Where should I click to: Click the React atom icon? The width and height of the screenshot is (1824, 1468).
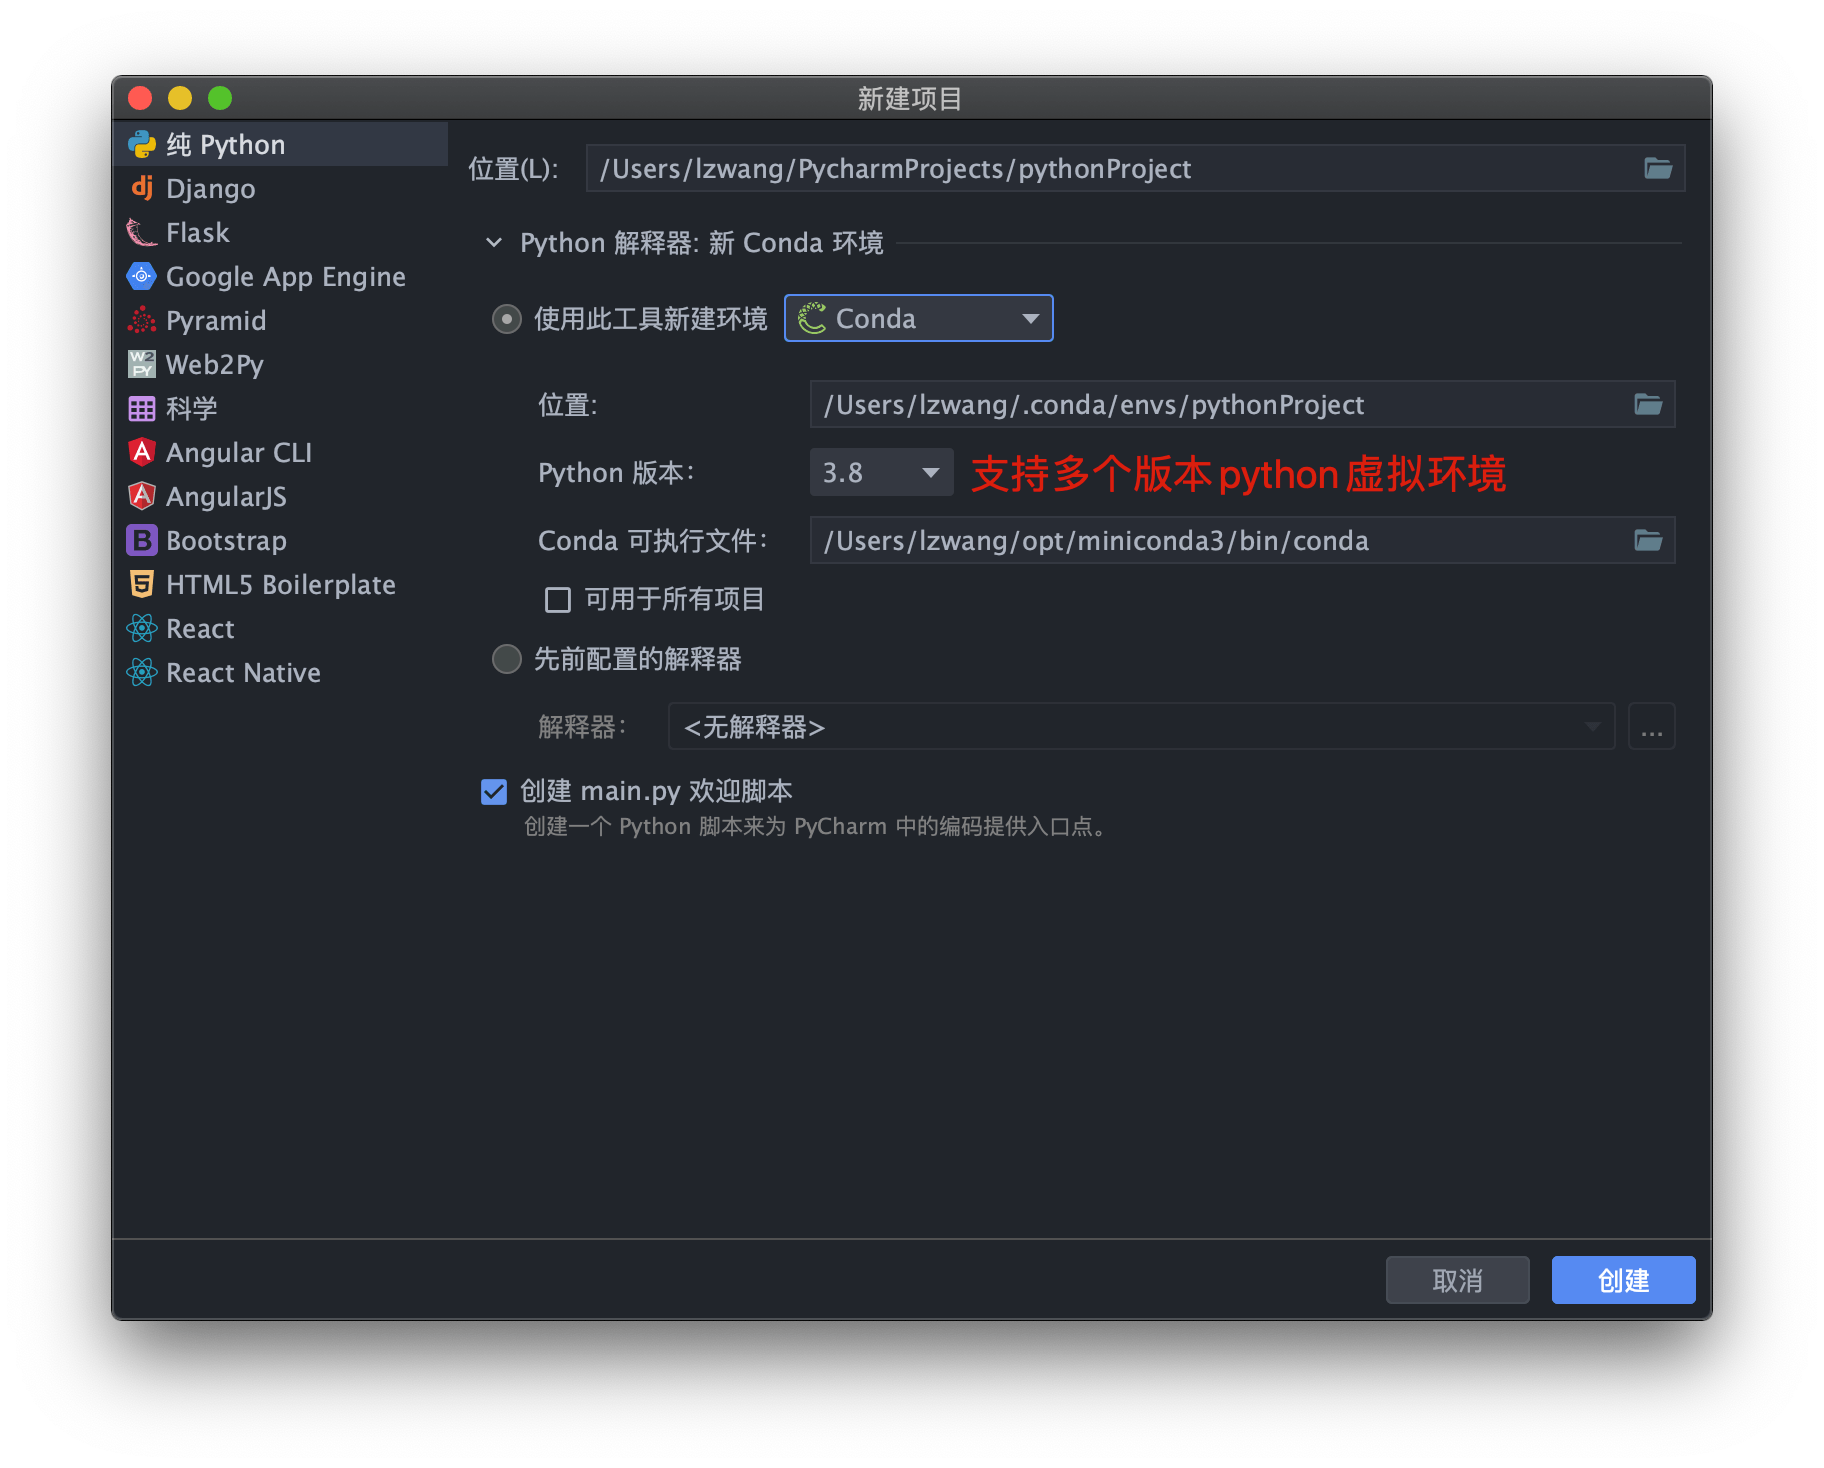click(142, 628)
